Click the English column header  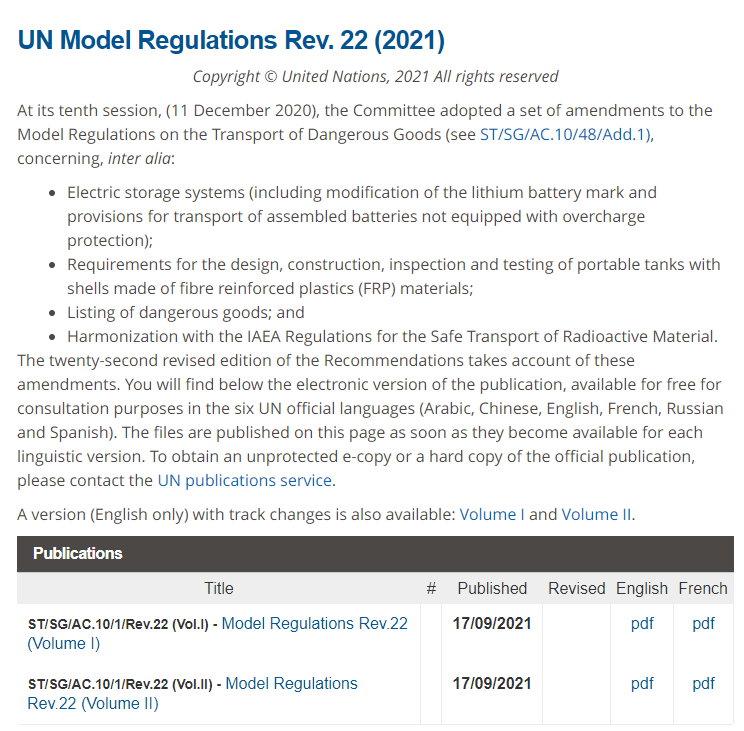click(642, 588)
